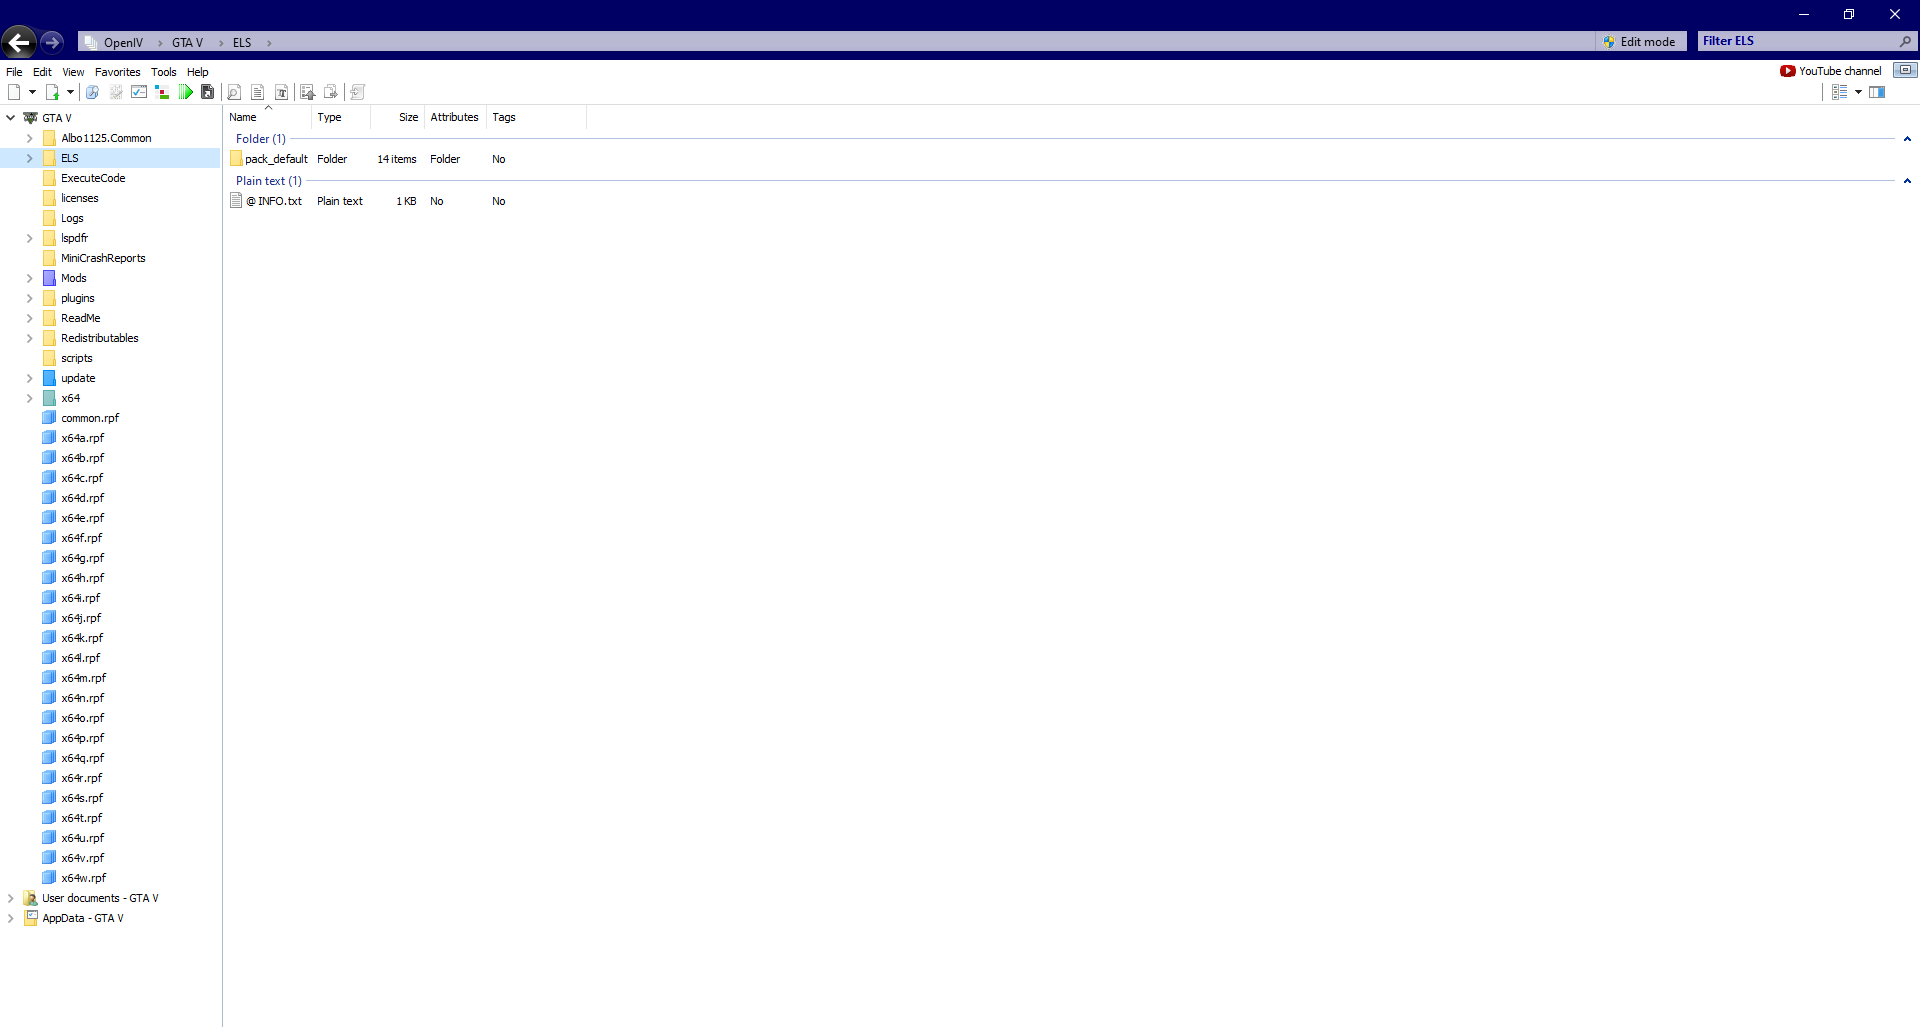This screenshot has height=1027, width=1920.
Task: Open the Edit menu
Action: pyautogui.click(x=42, y=72)
